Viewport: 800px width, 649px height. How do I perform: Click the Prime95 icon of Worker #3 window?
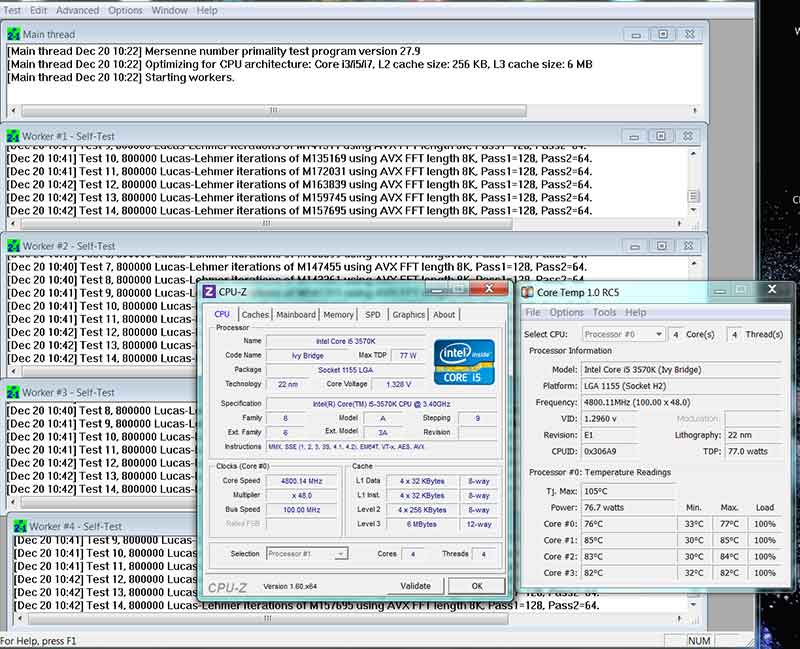pyautogui.click(x=13, y=392)
